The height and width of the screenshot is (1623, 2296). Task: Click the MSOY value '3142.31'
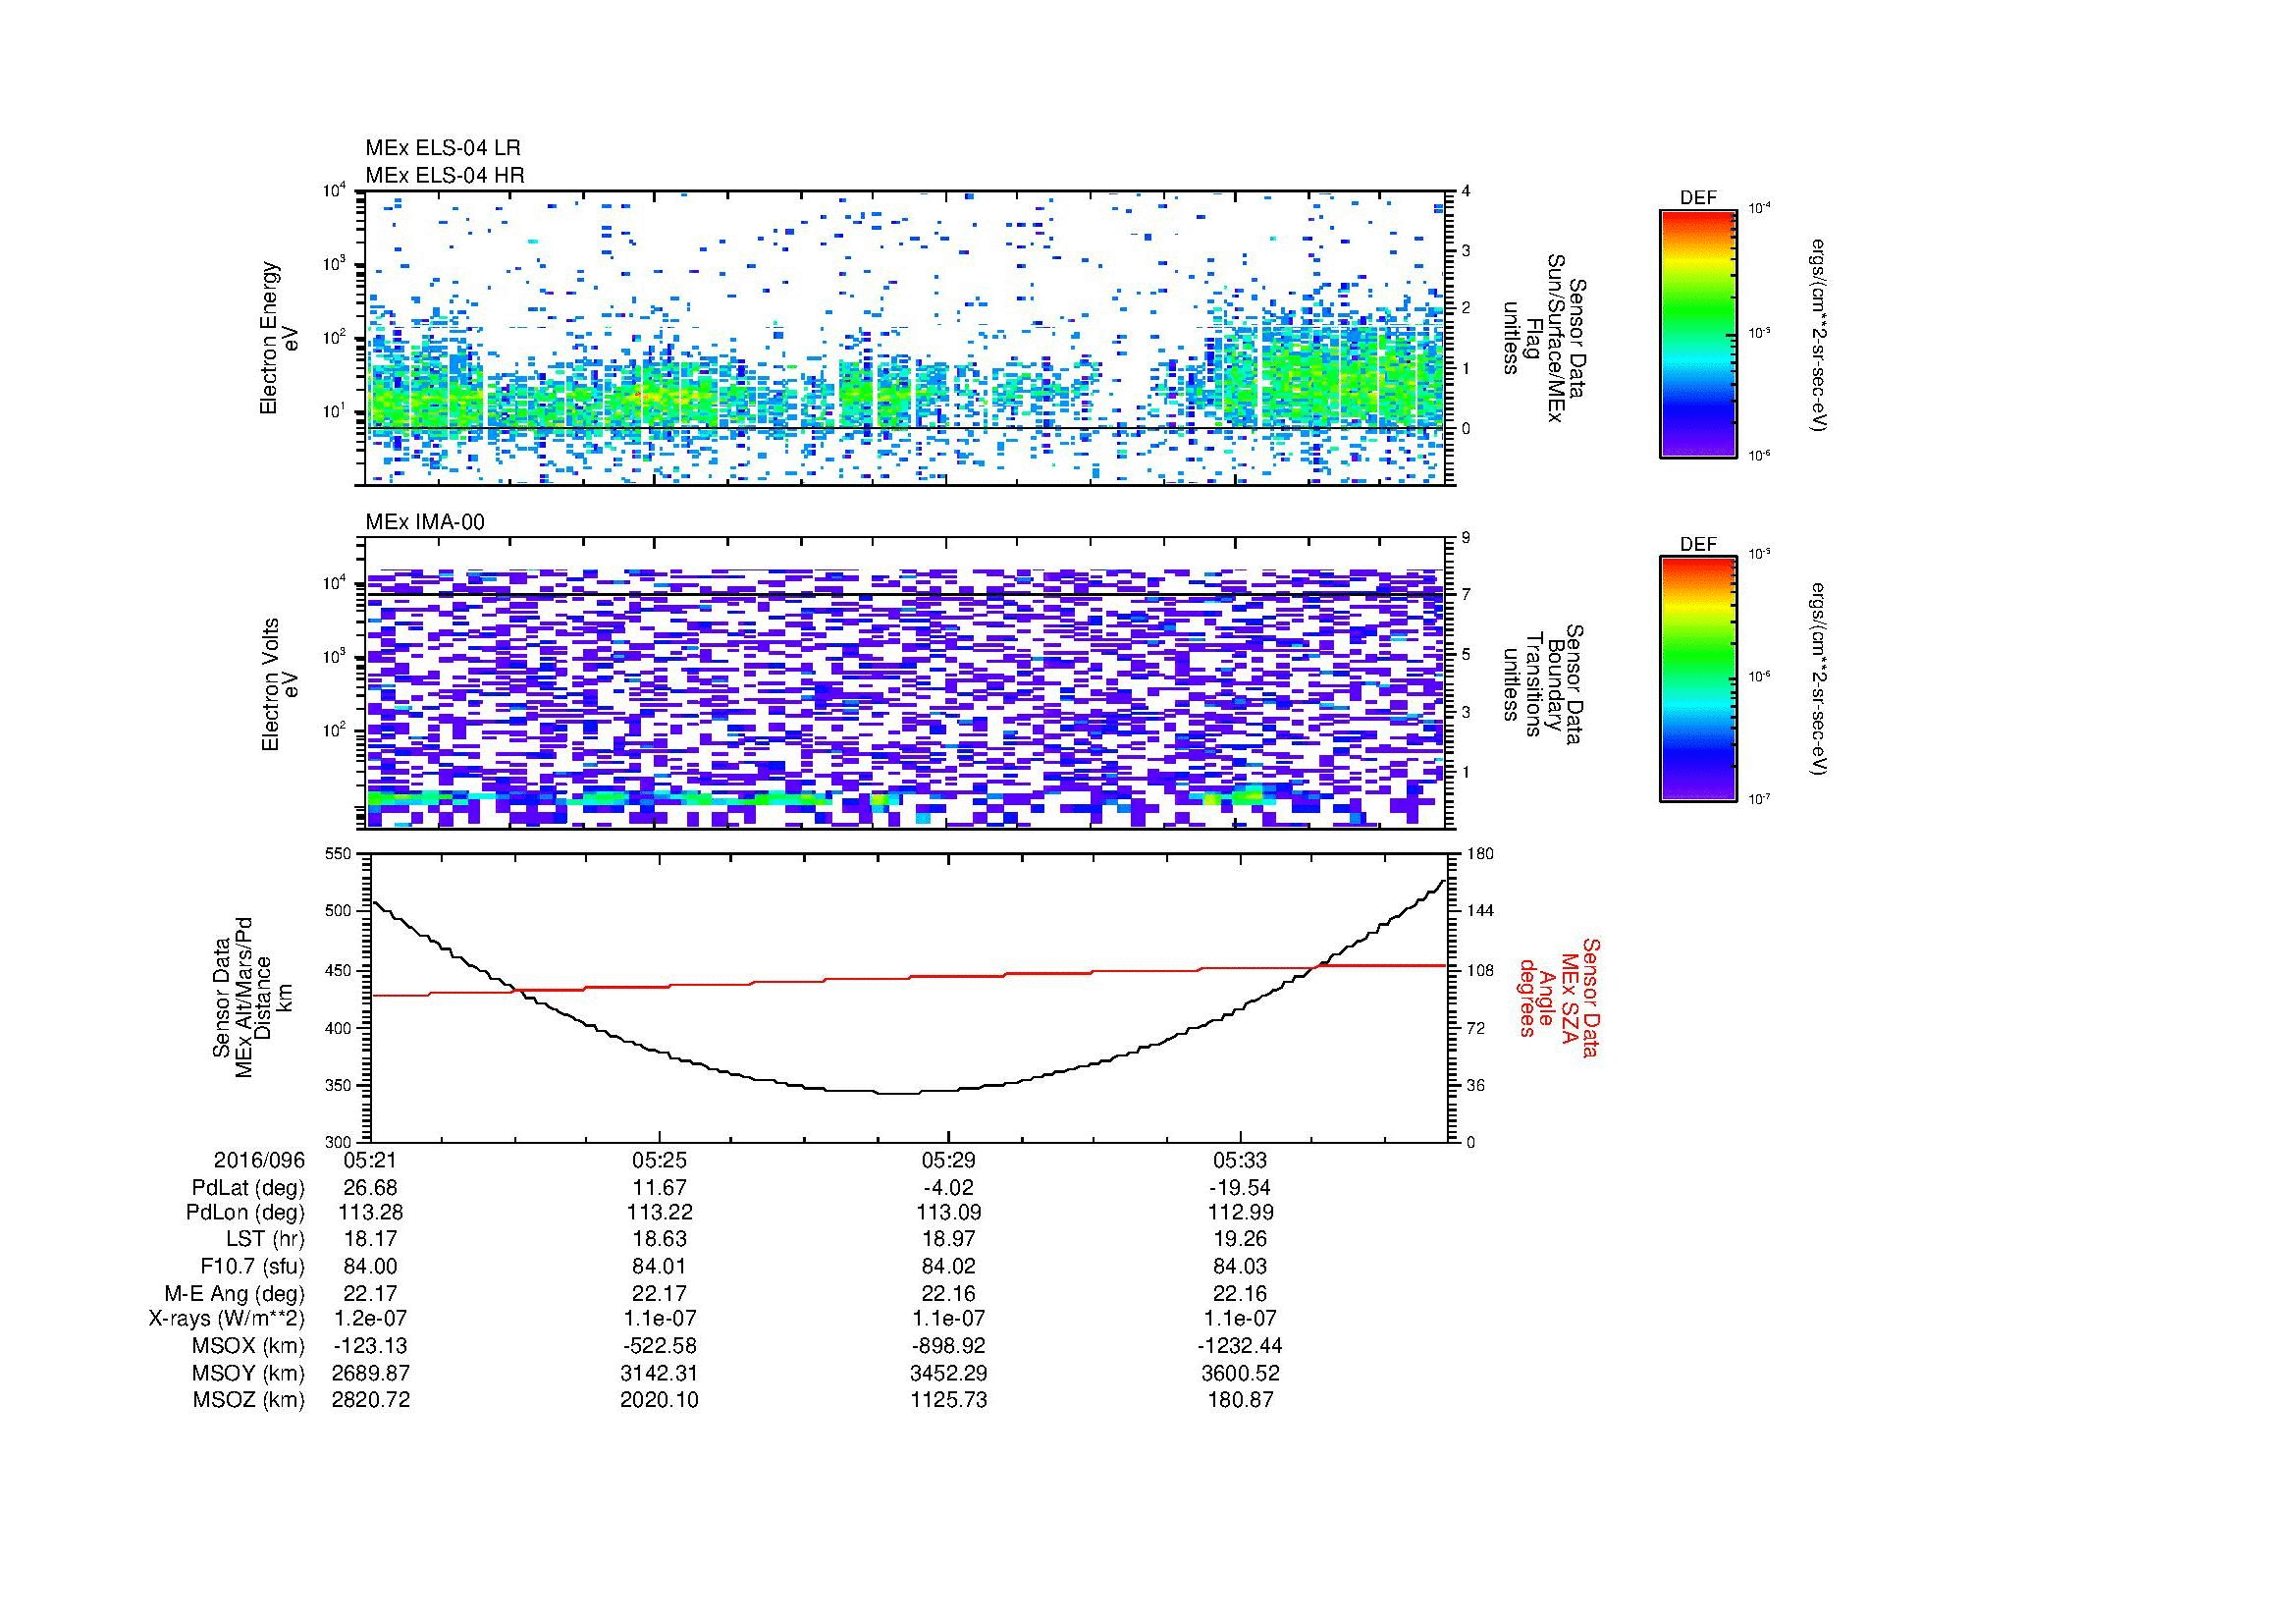pos(659,1374)
